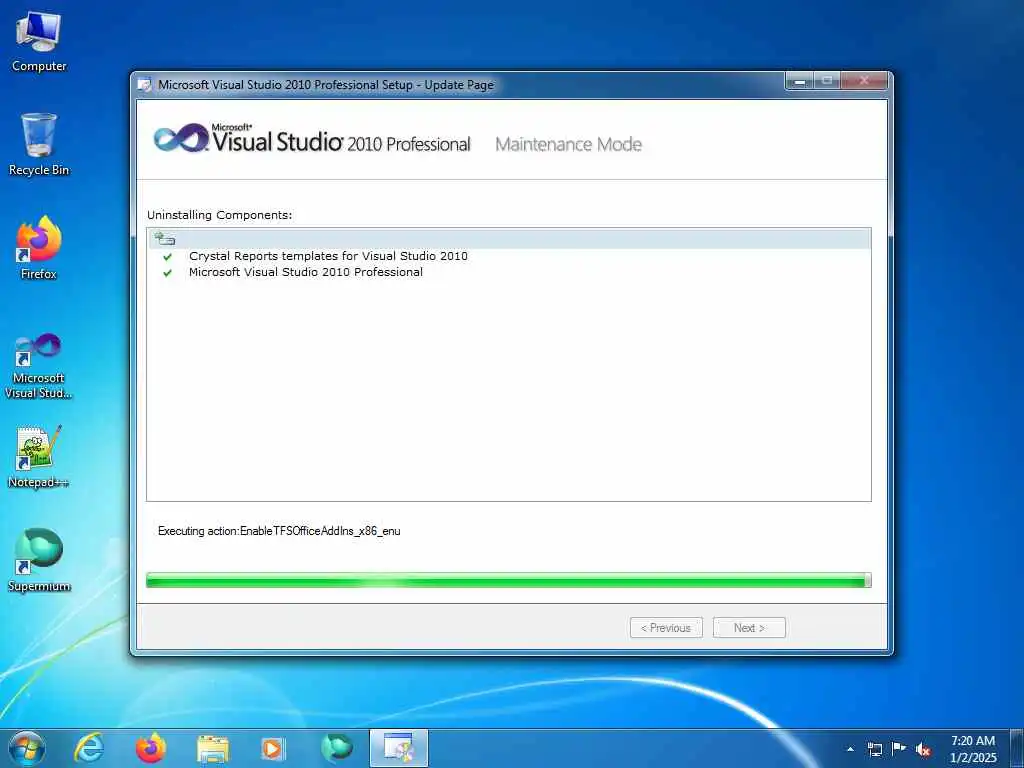Click the setup window title bar icon

(145, 85)
